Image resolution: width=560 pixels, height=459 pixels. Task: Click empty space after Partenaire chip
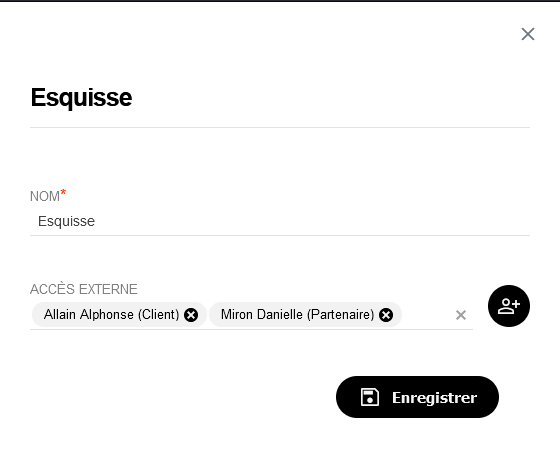[427, 315]
